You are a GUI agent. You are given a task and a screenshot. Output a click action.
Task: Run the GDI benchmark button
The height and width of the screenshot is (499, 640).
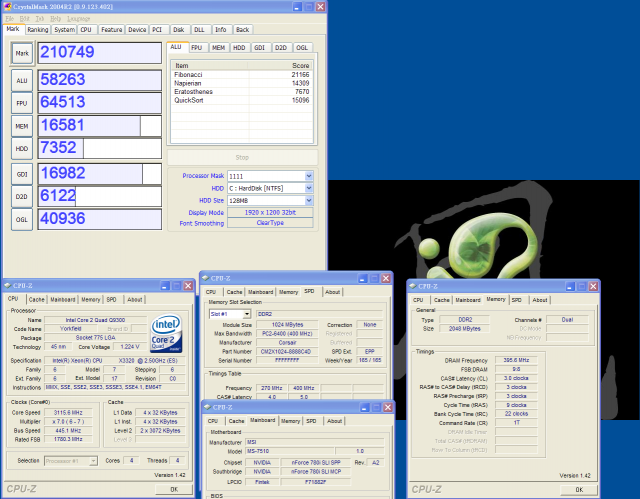(x=22, y=174)
